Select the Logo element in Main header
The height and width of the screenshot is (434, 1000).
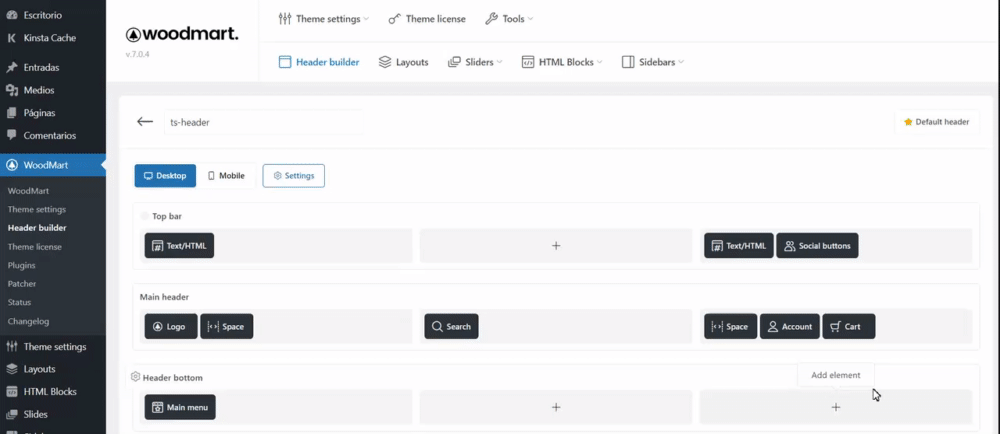(x=171, y=326)
